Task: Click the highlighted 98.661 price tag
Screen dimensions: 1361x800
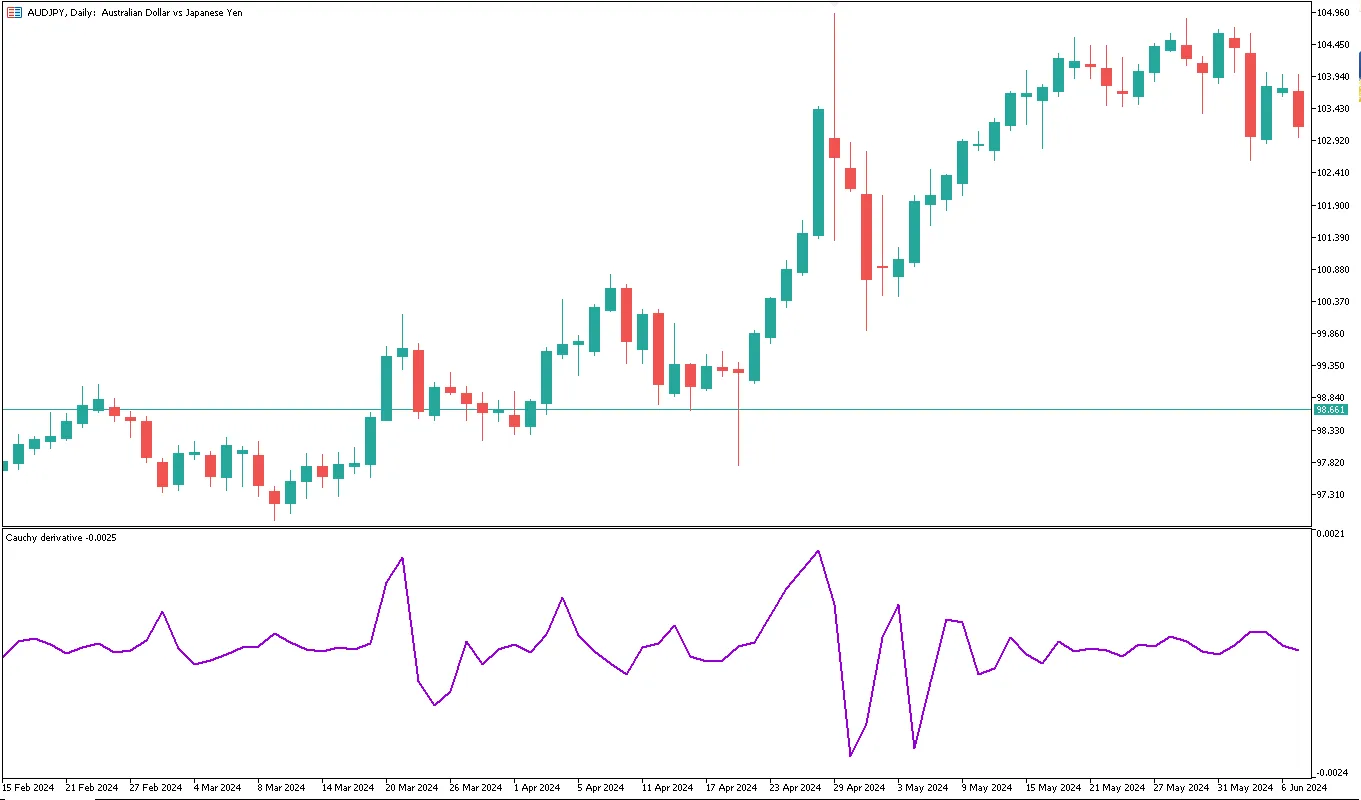Action: [x=1331, y=410]
